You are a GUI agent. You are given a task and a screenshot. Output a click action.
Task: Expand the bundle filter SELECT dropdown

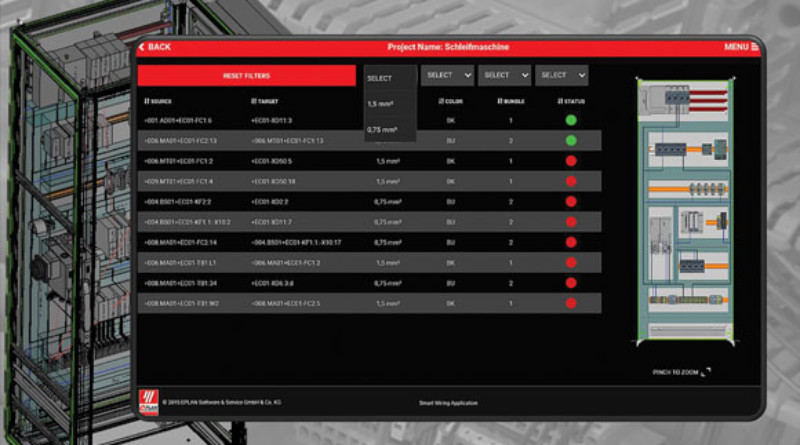[x=504, y=75]
